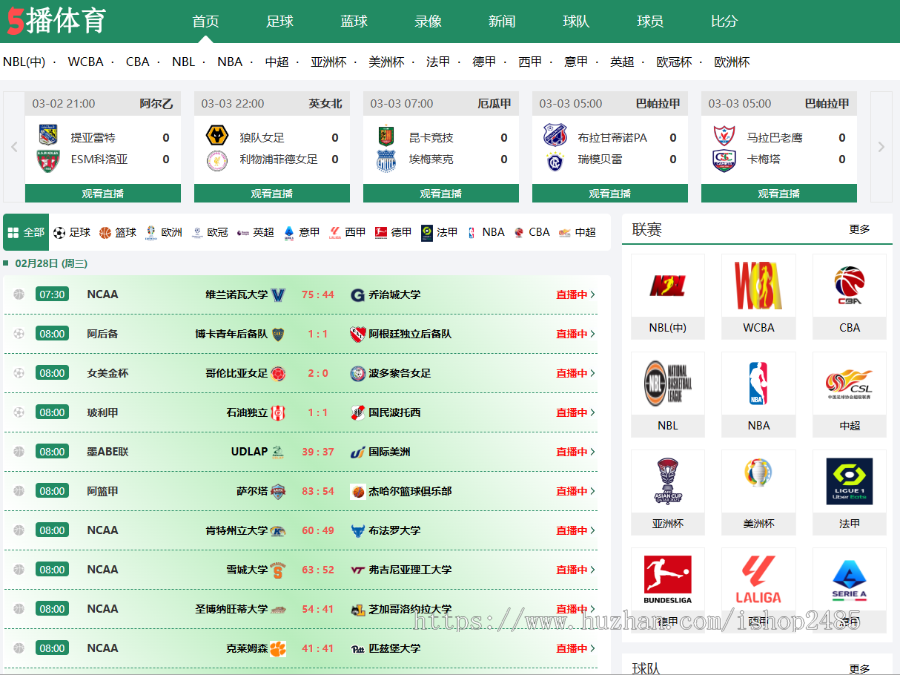Viewport: 900px width, 675px height.
Task: Show next matches with right carousel arrow
Action: tap(881, 147)
